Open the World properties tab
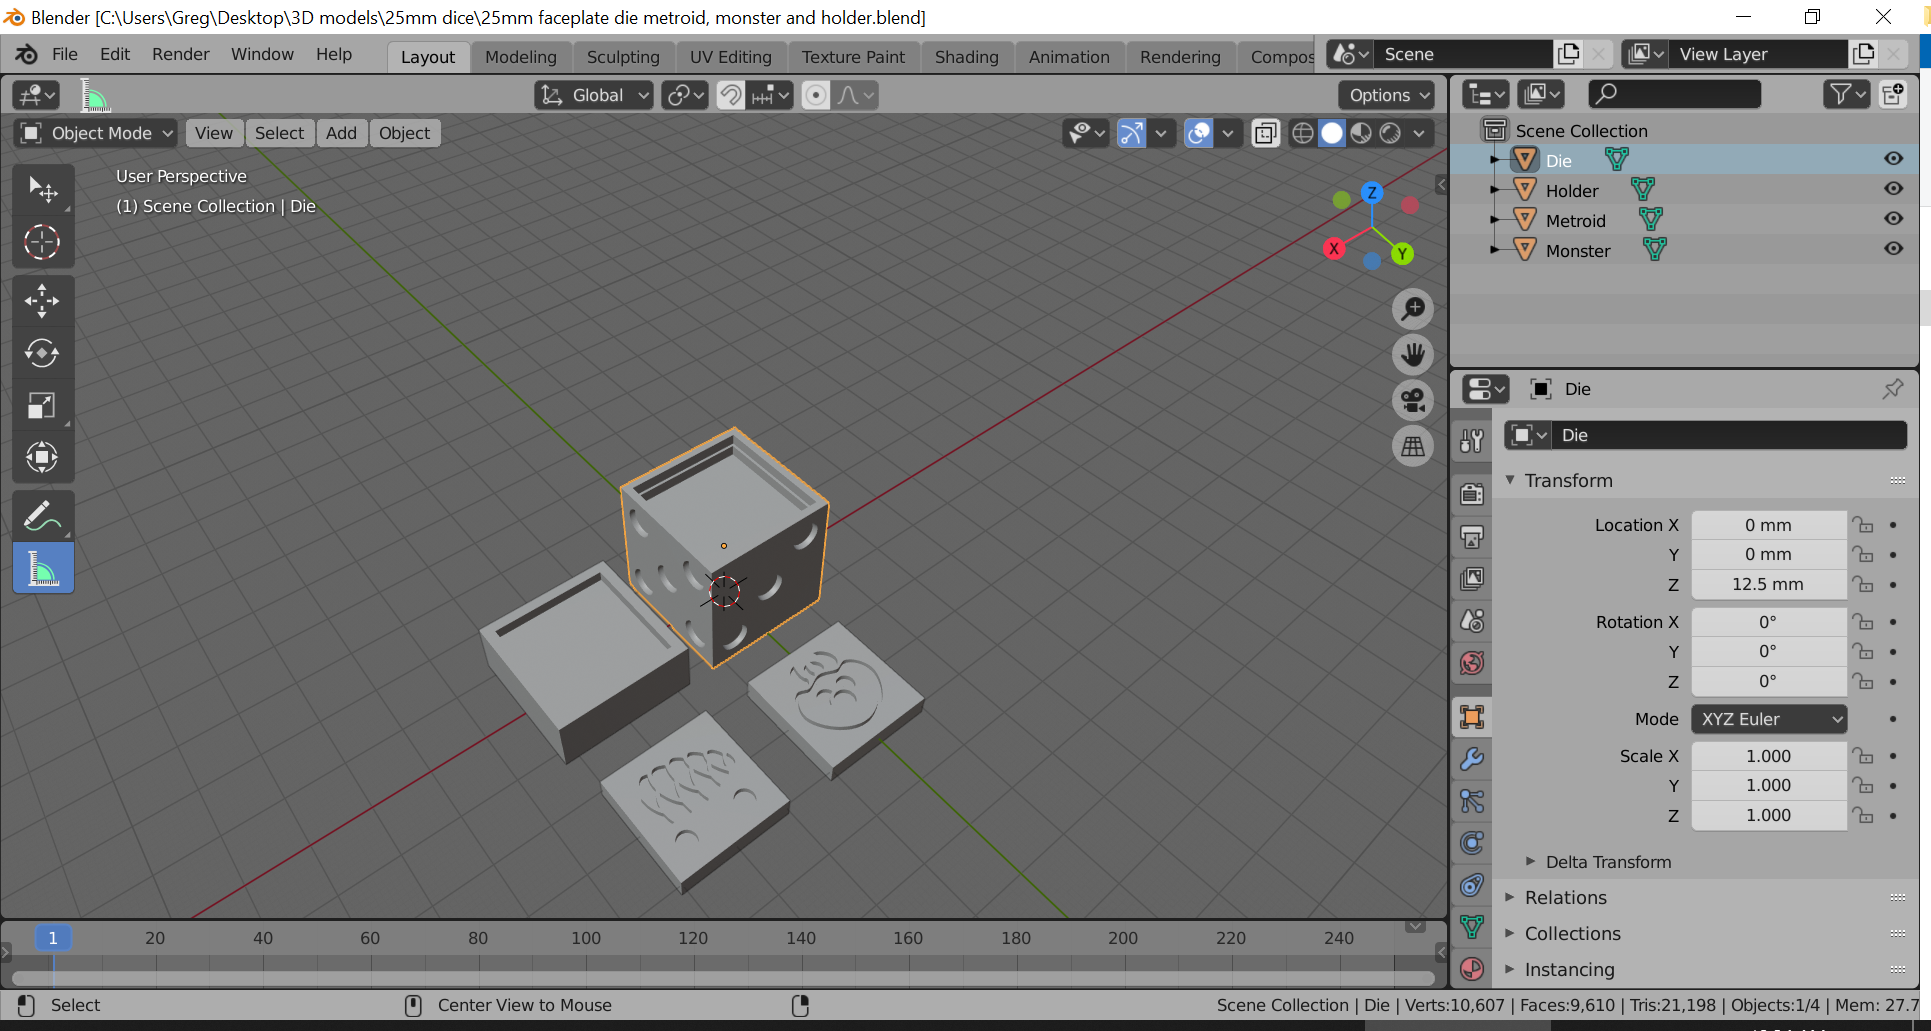The width and height of the screenshot is (1931, 1031). click(x=1471, y=662)
